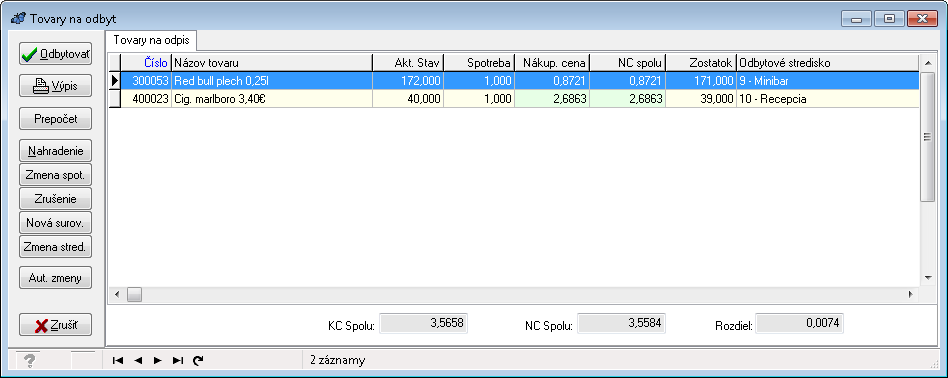Click the NC Spolu field showing 3,5584
The width and height of the screenshot is (948, 378).
(622, 323)
